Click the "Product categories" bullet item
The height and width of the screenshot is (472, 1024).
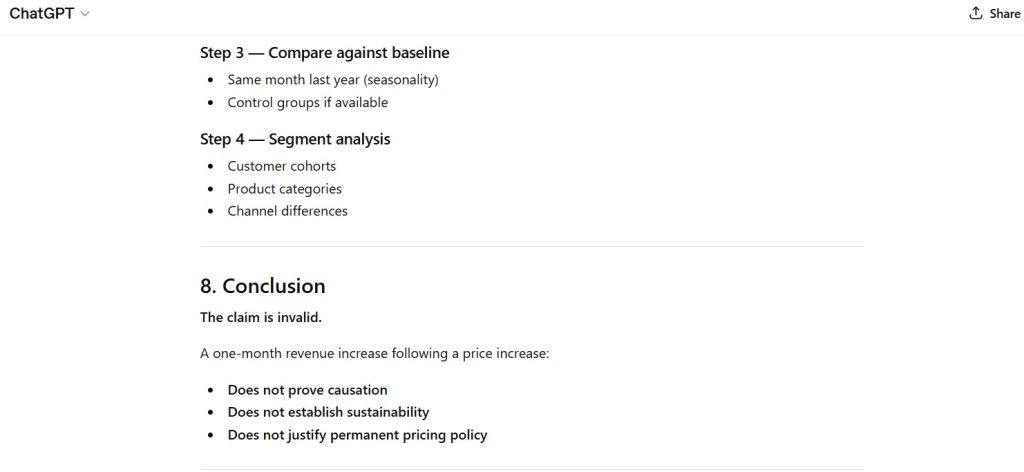pyautogui.click(x=284, y=188)
